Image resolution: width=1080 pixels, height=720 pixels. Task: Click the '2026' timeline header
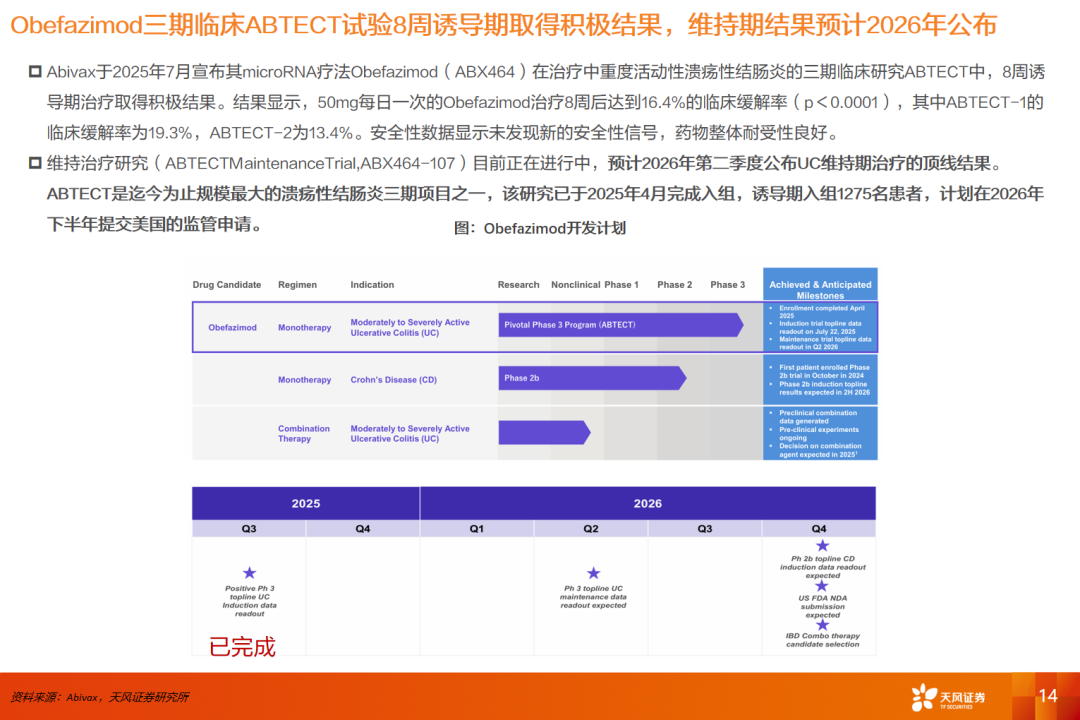[x=647, y=504]
